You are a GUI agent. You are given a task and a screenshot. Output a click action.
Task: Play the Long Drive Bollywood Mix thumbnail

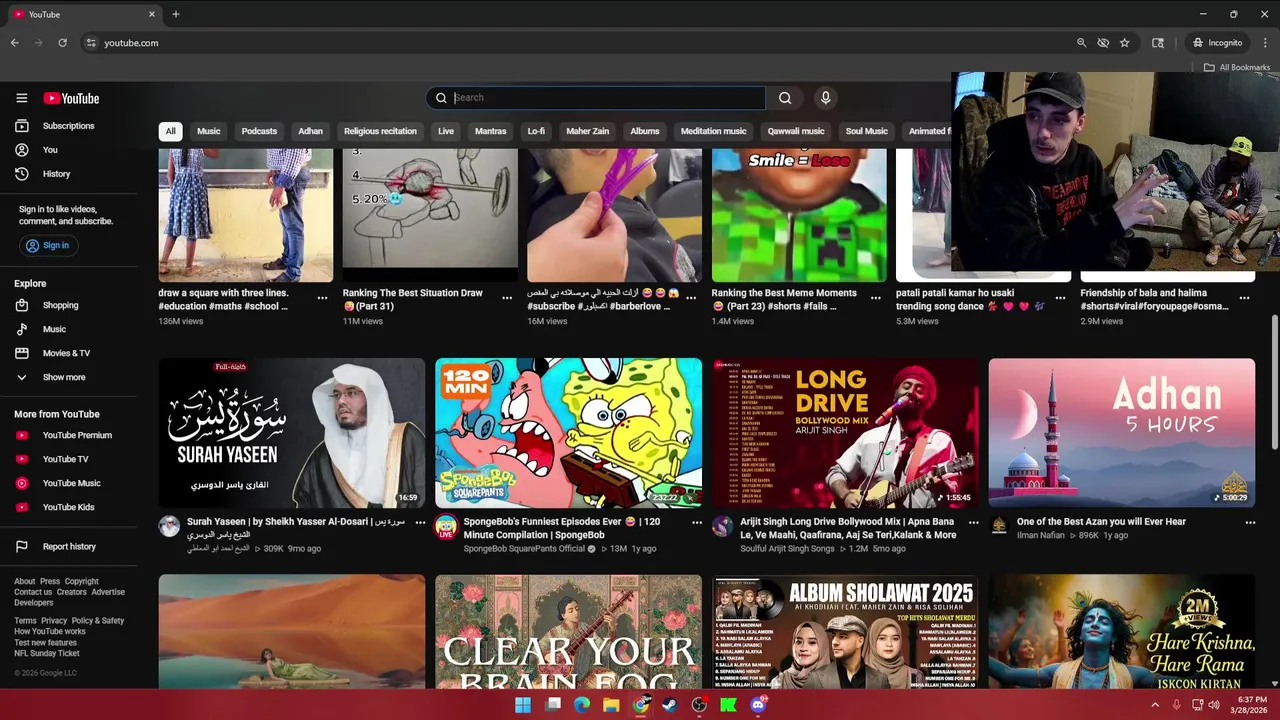click(845, 433)
